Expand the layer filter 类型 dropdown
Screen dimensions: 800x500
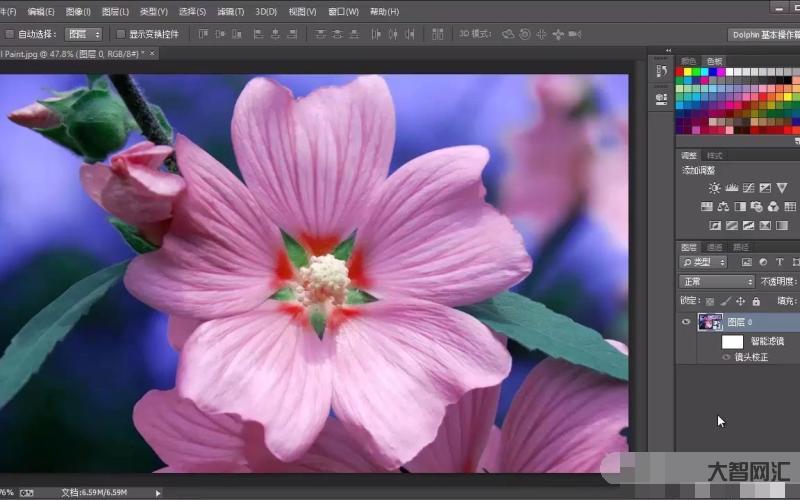703,262
